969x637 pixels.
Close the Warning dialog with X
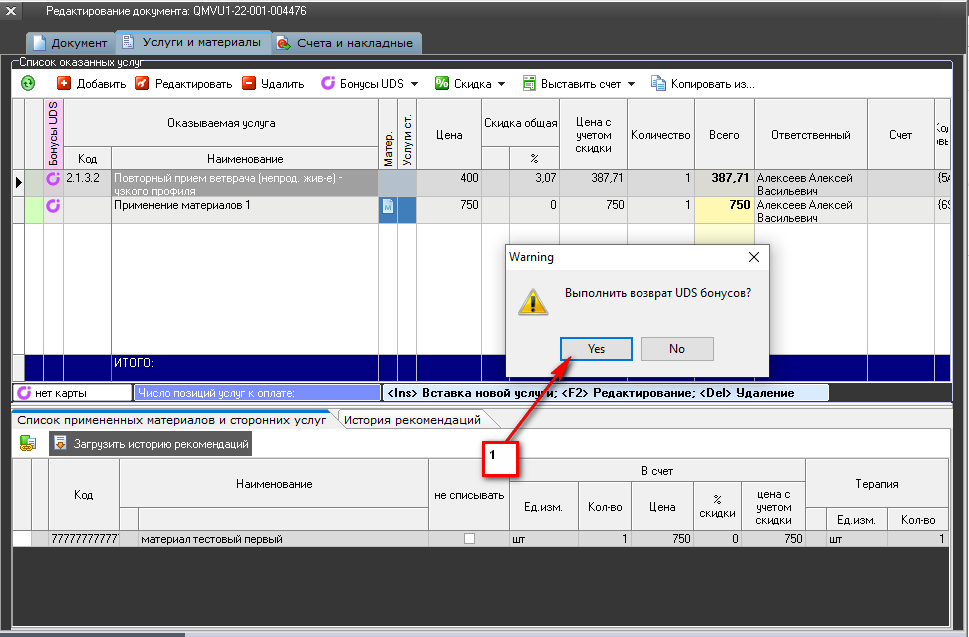pos(753,257)
